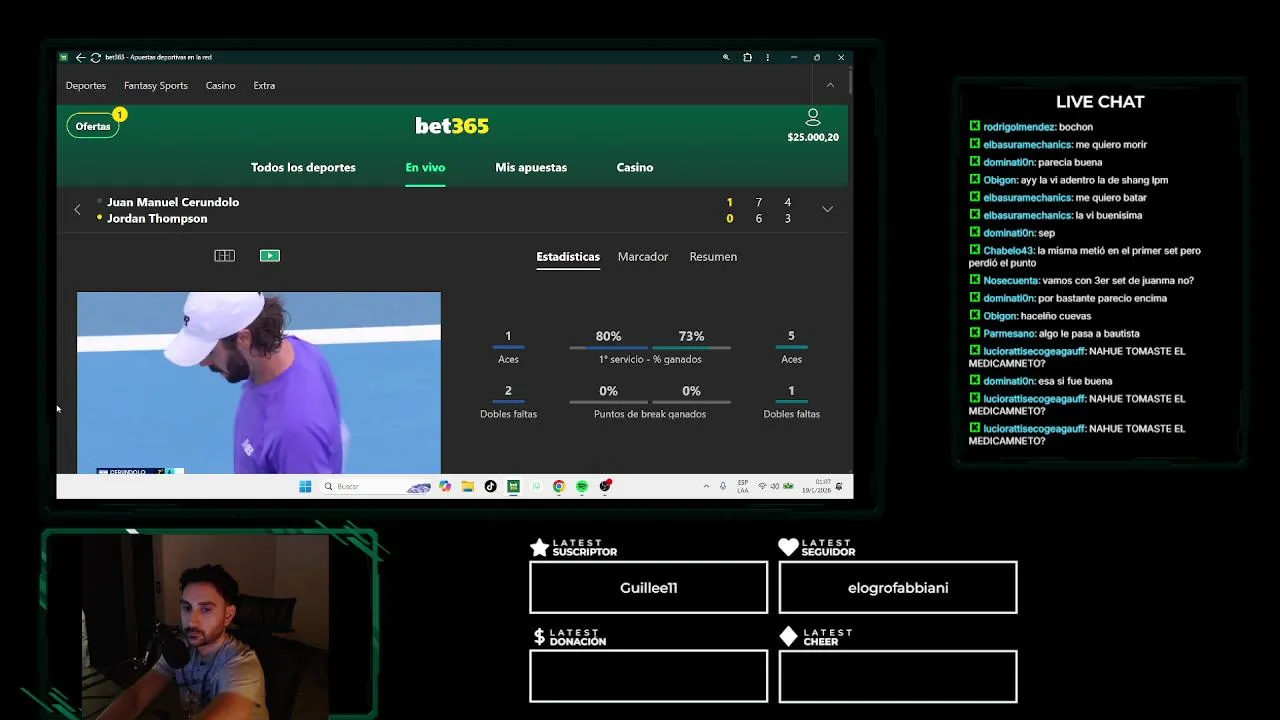
Task: Click Parmesano chat message
Action: pos(1054,334)
